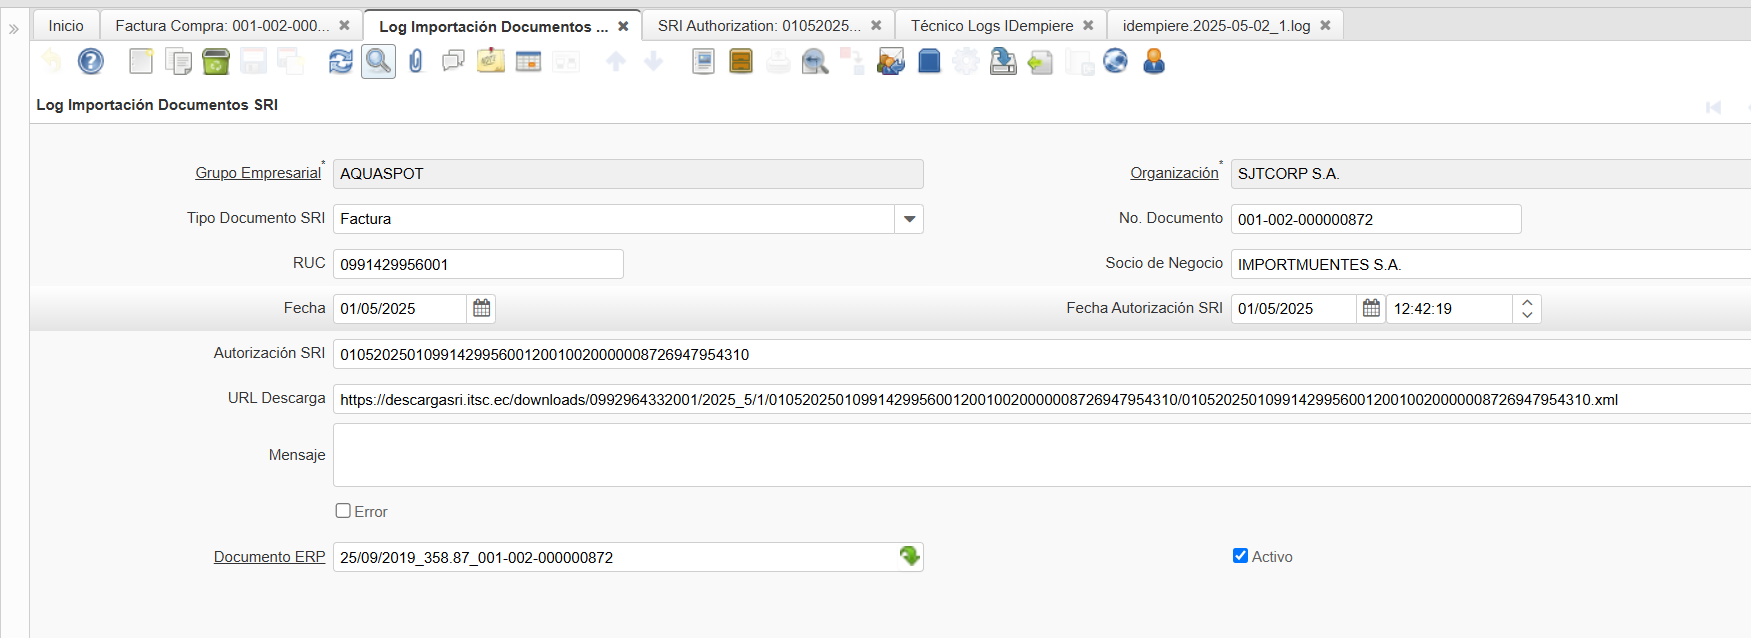This screenshot has height=638, width=1751.
Task: Expand the Tipo Documento SRI dropdown
Action: coord(909,219)
